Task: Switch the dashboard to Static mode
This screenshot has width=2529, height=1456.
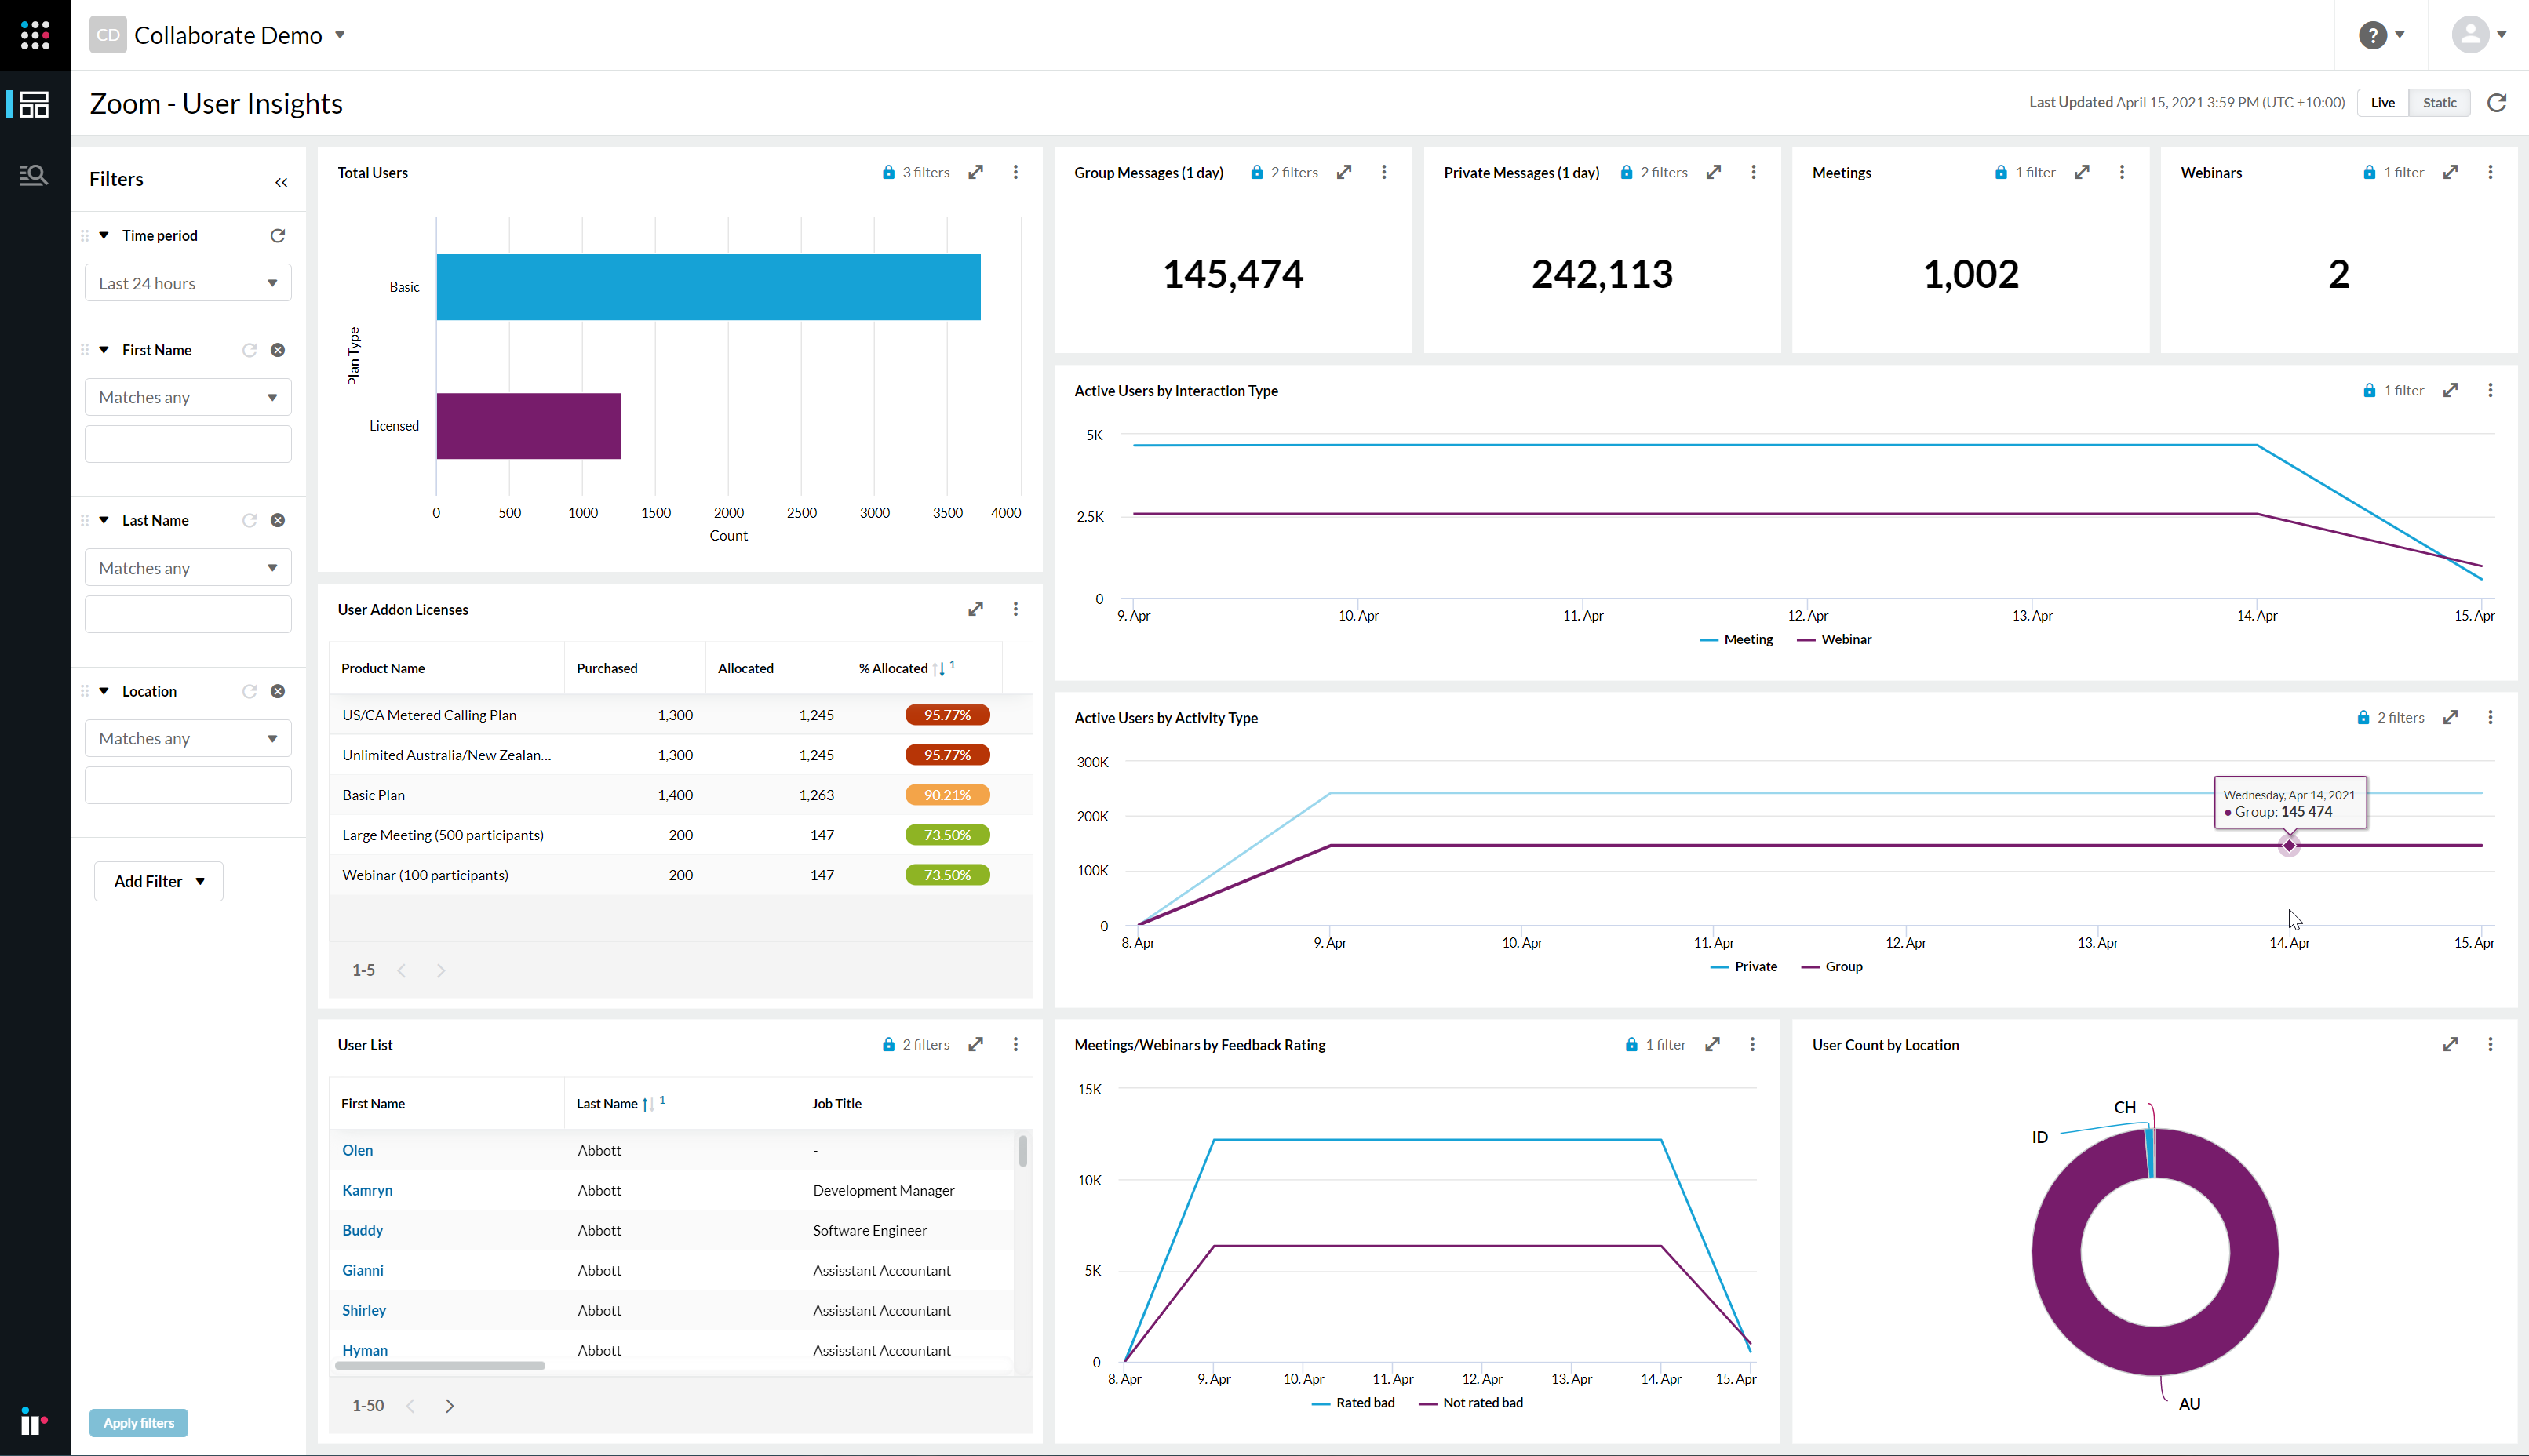Action: pyautogui.click(x=2439, y=102)
